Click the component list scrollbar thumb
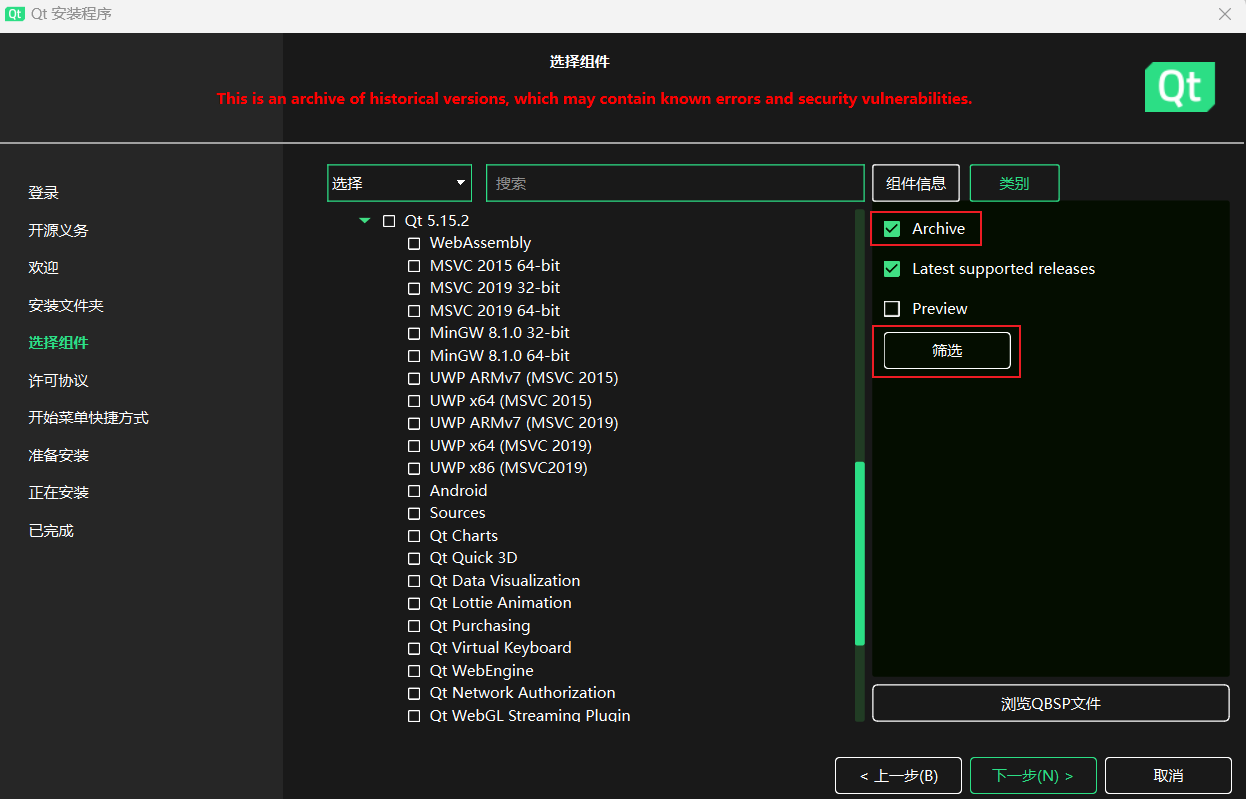 859,553
